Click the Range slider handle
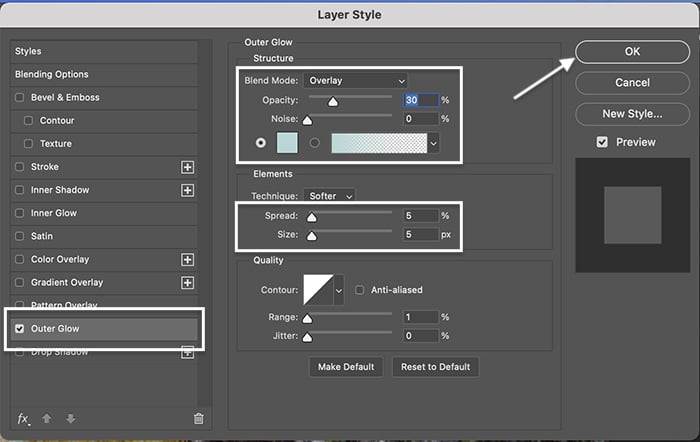700x442 pixels. click(x=307, y=319)
